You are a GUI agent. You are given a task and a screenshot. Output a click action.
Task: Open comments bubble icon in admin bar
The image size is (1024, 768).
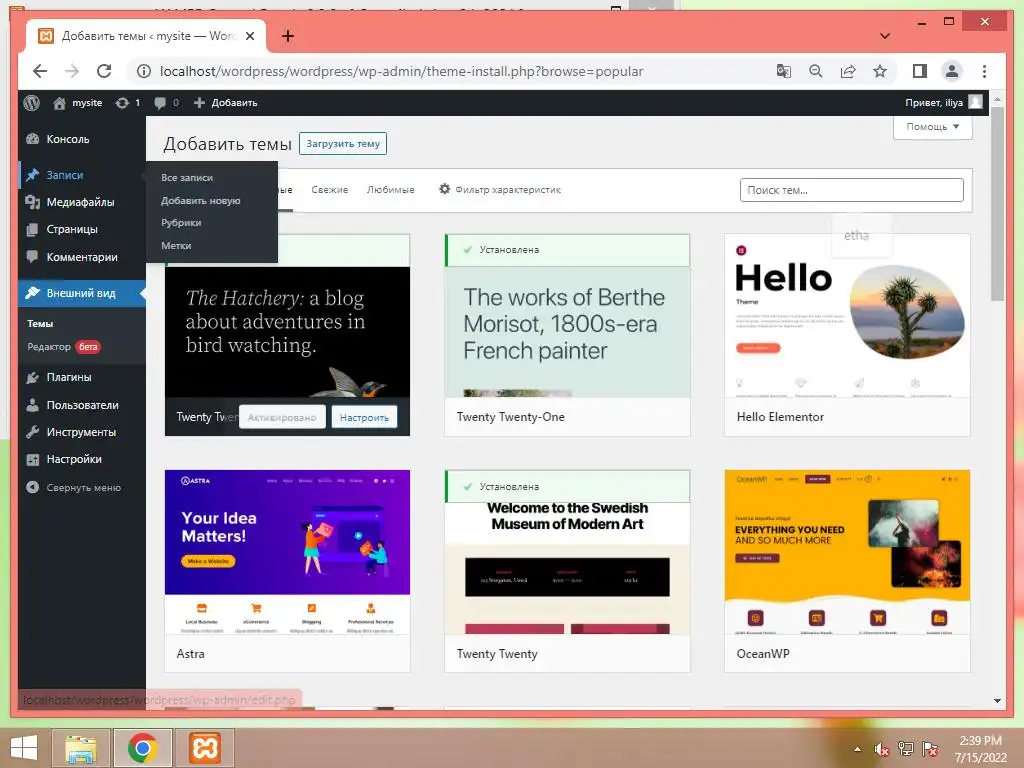pyautogui.click(x=167, y=103)
